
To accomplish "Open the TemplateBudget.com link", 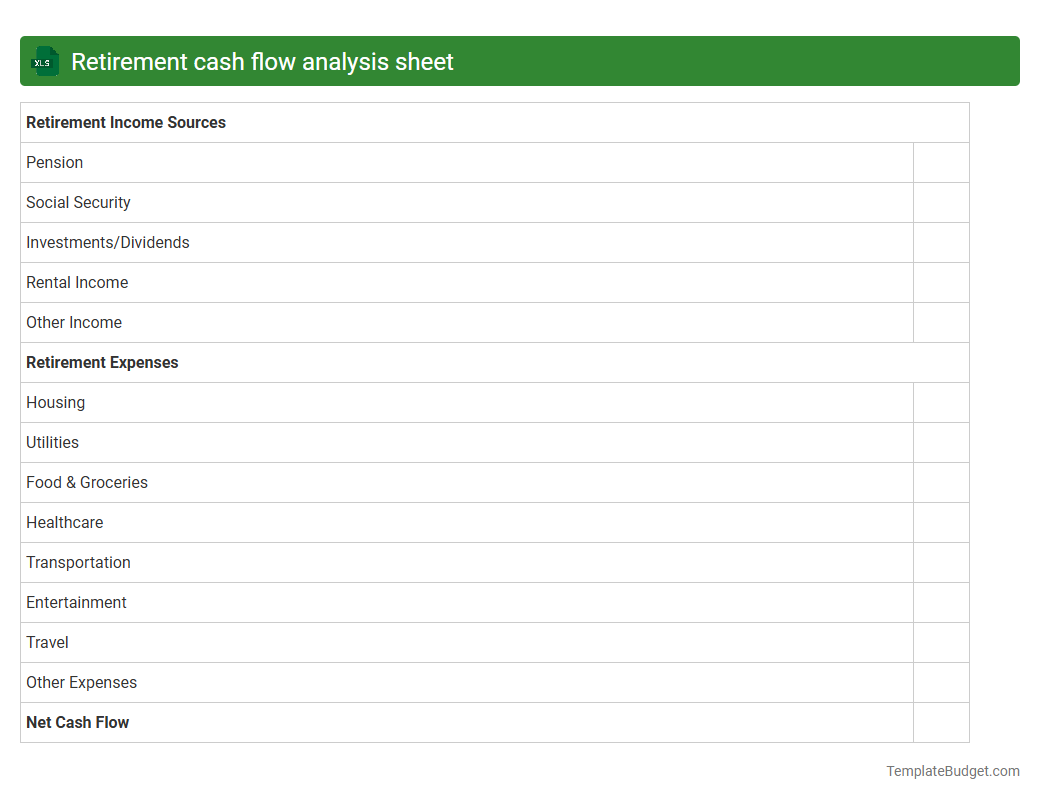I will point(952,771).
